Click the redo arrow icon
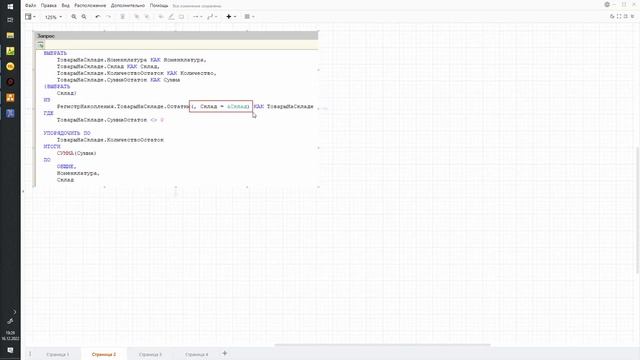 point(109,17)
